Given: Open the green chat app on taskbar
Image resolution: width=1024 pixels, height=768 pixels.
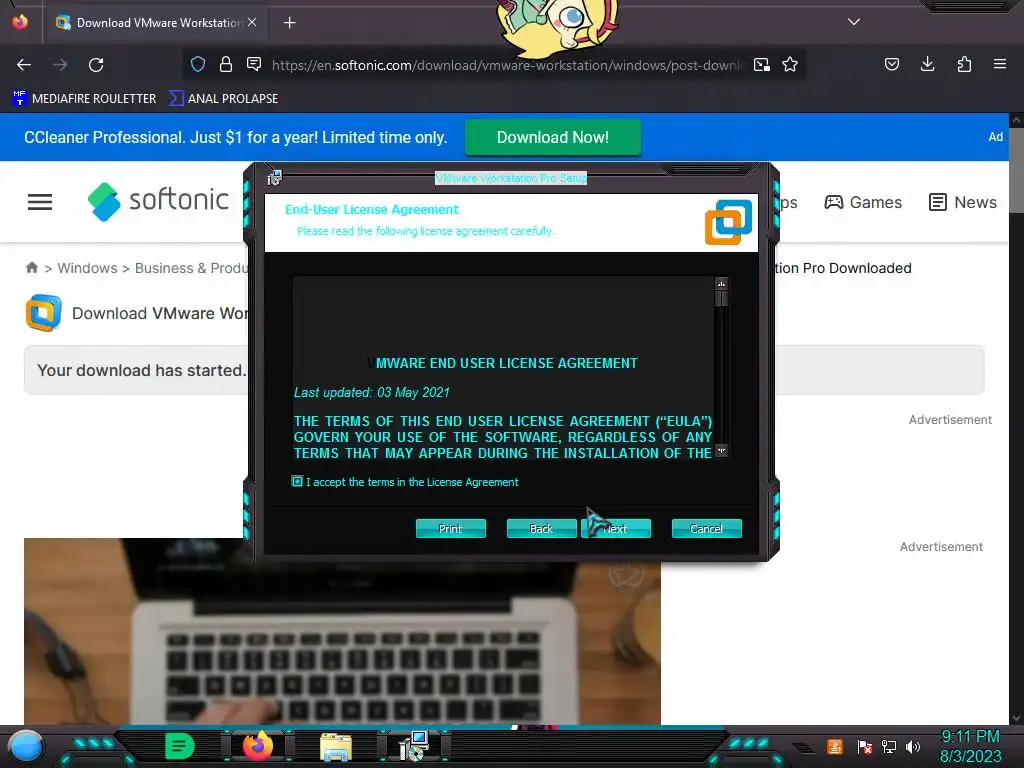Looking at the screenshot, I should 180,746.
